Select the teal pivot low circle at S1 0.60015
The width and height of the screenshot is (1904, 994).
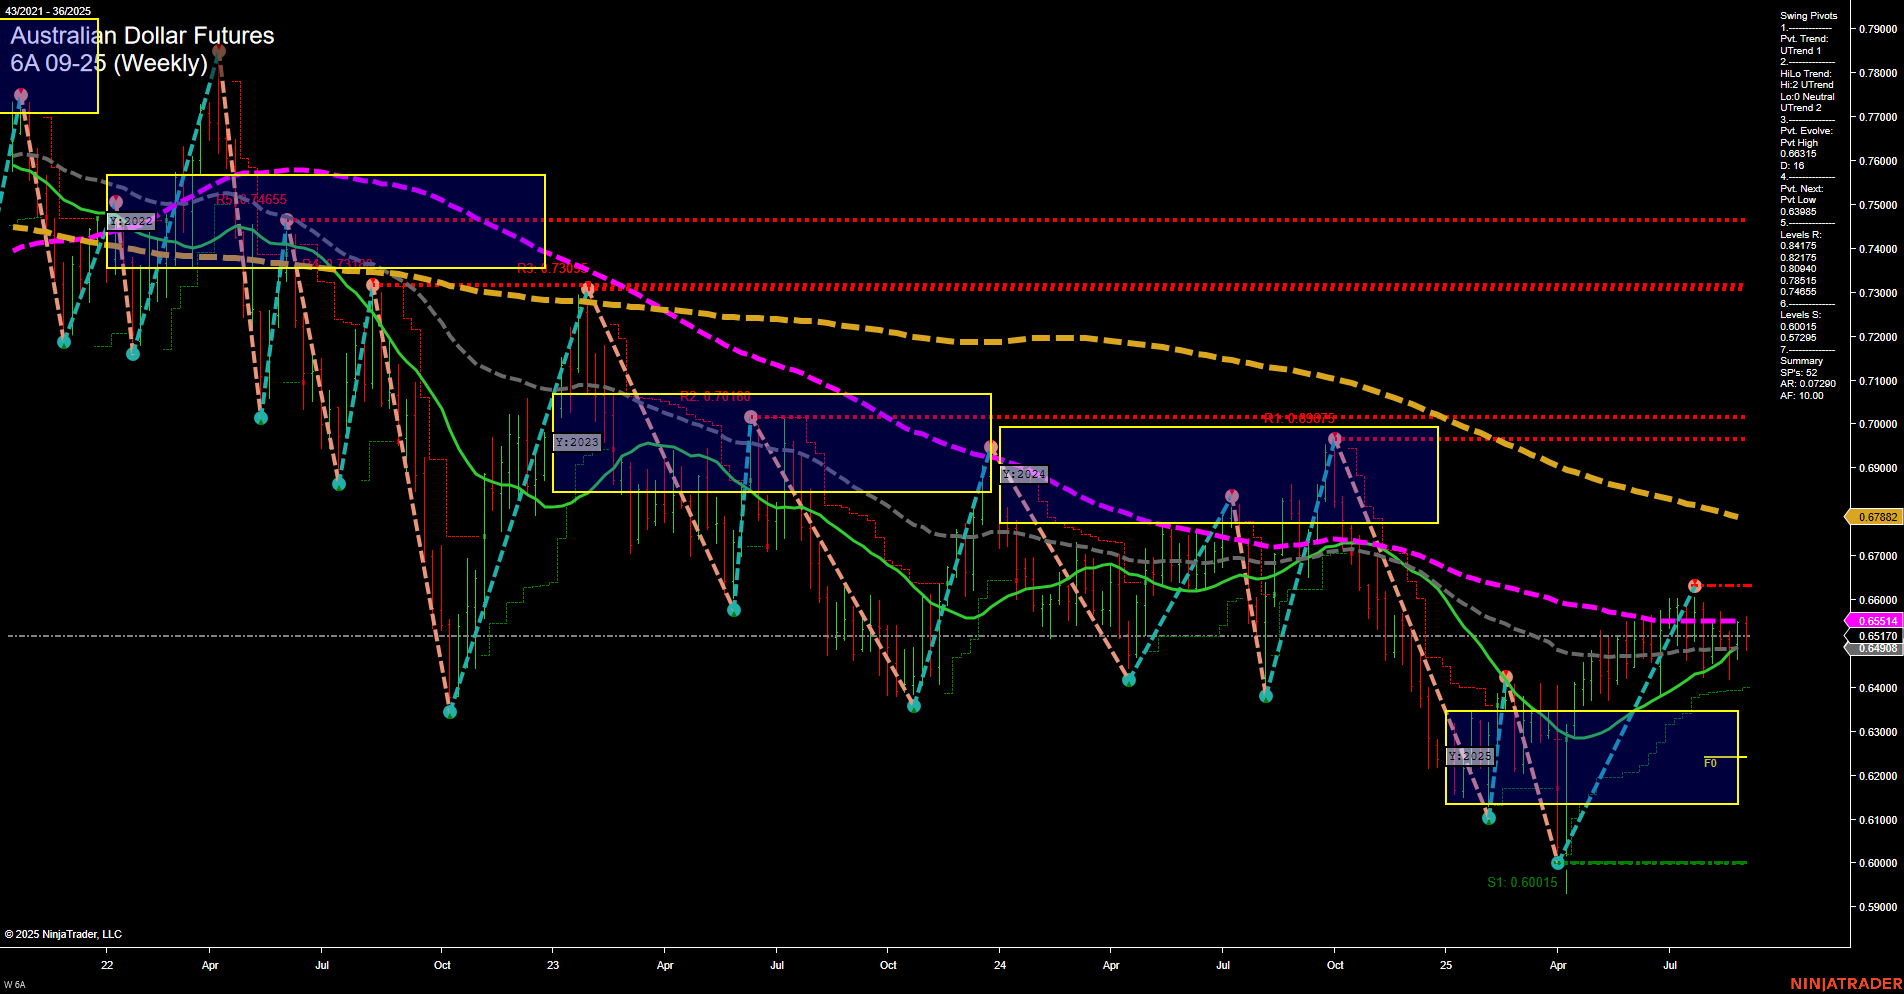(1557, 861)
